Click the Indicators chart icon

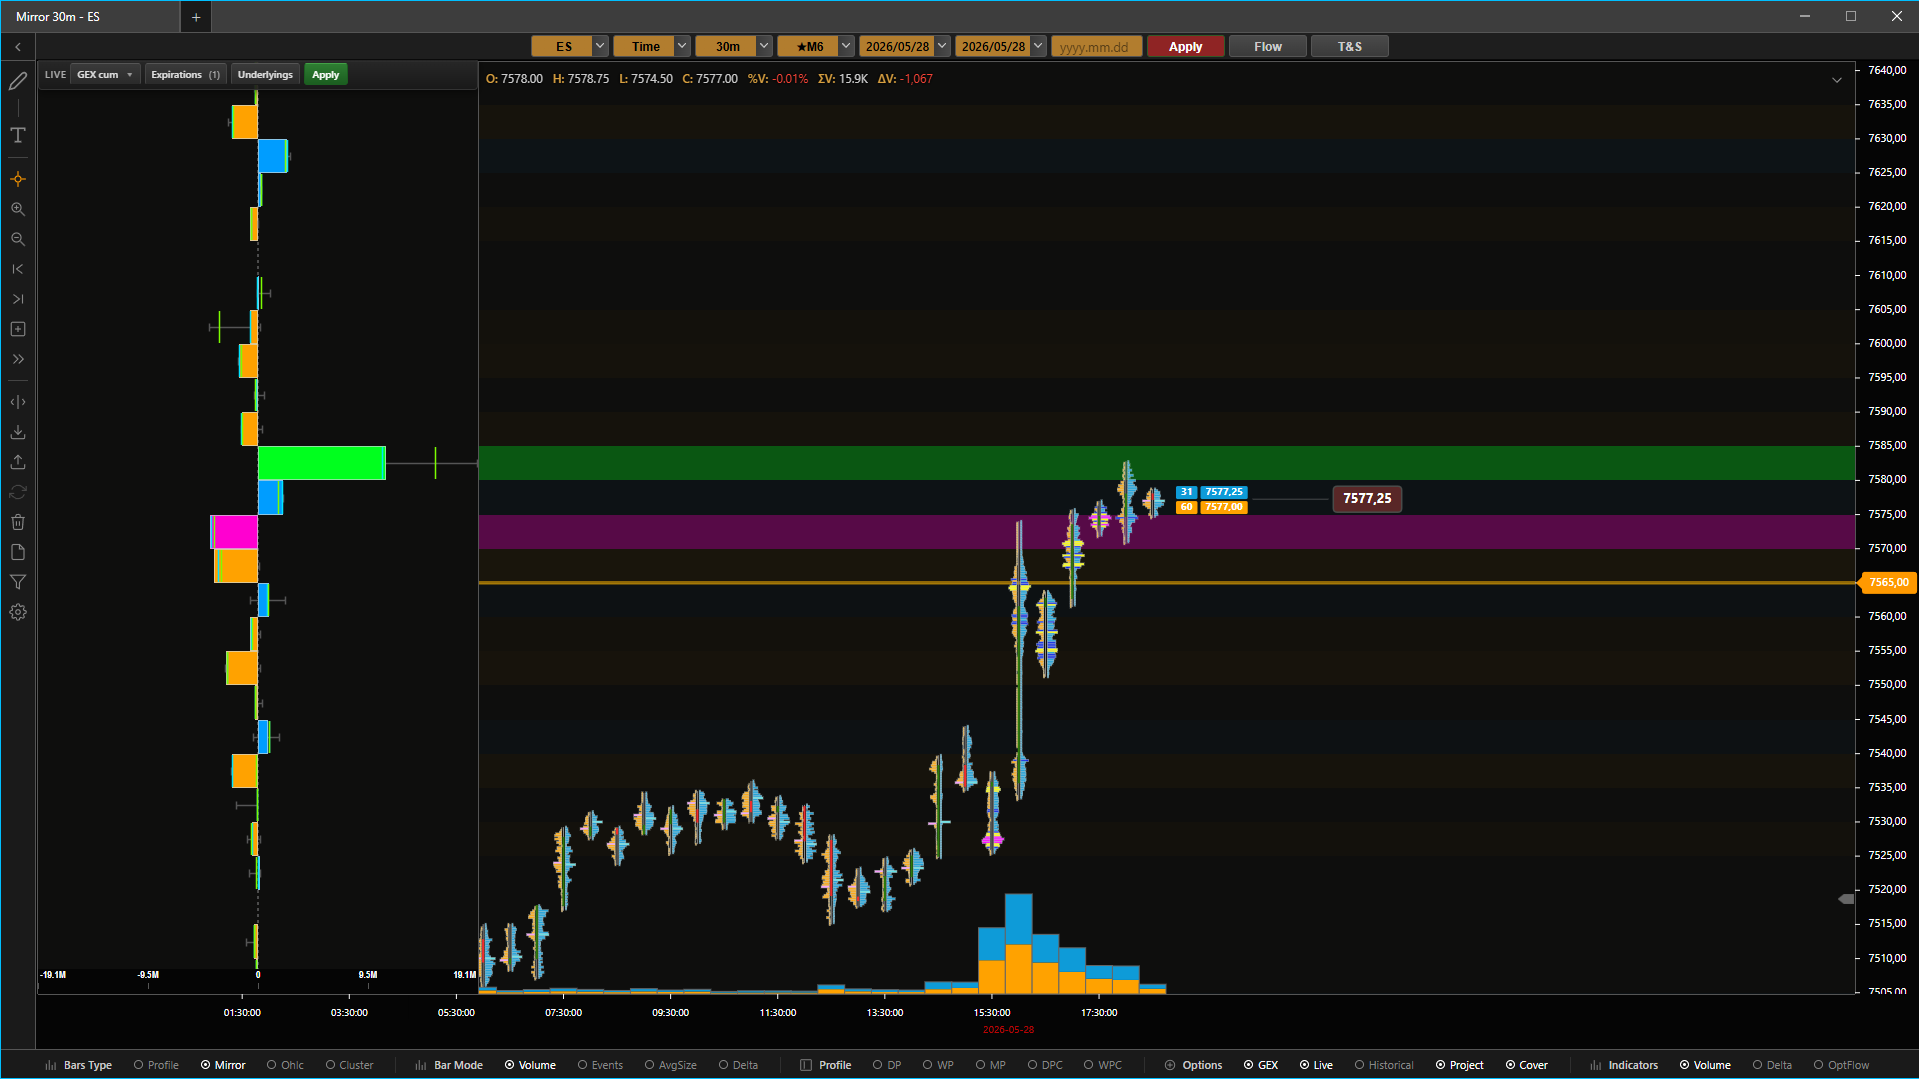click(x=1596, y=1065)
